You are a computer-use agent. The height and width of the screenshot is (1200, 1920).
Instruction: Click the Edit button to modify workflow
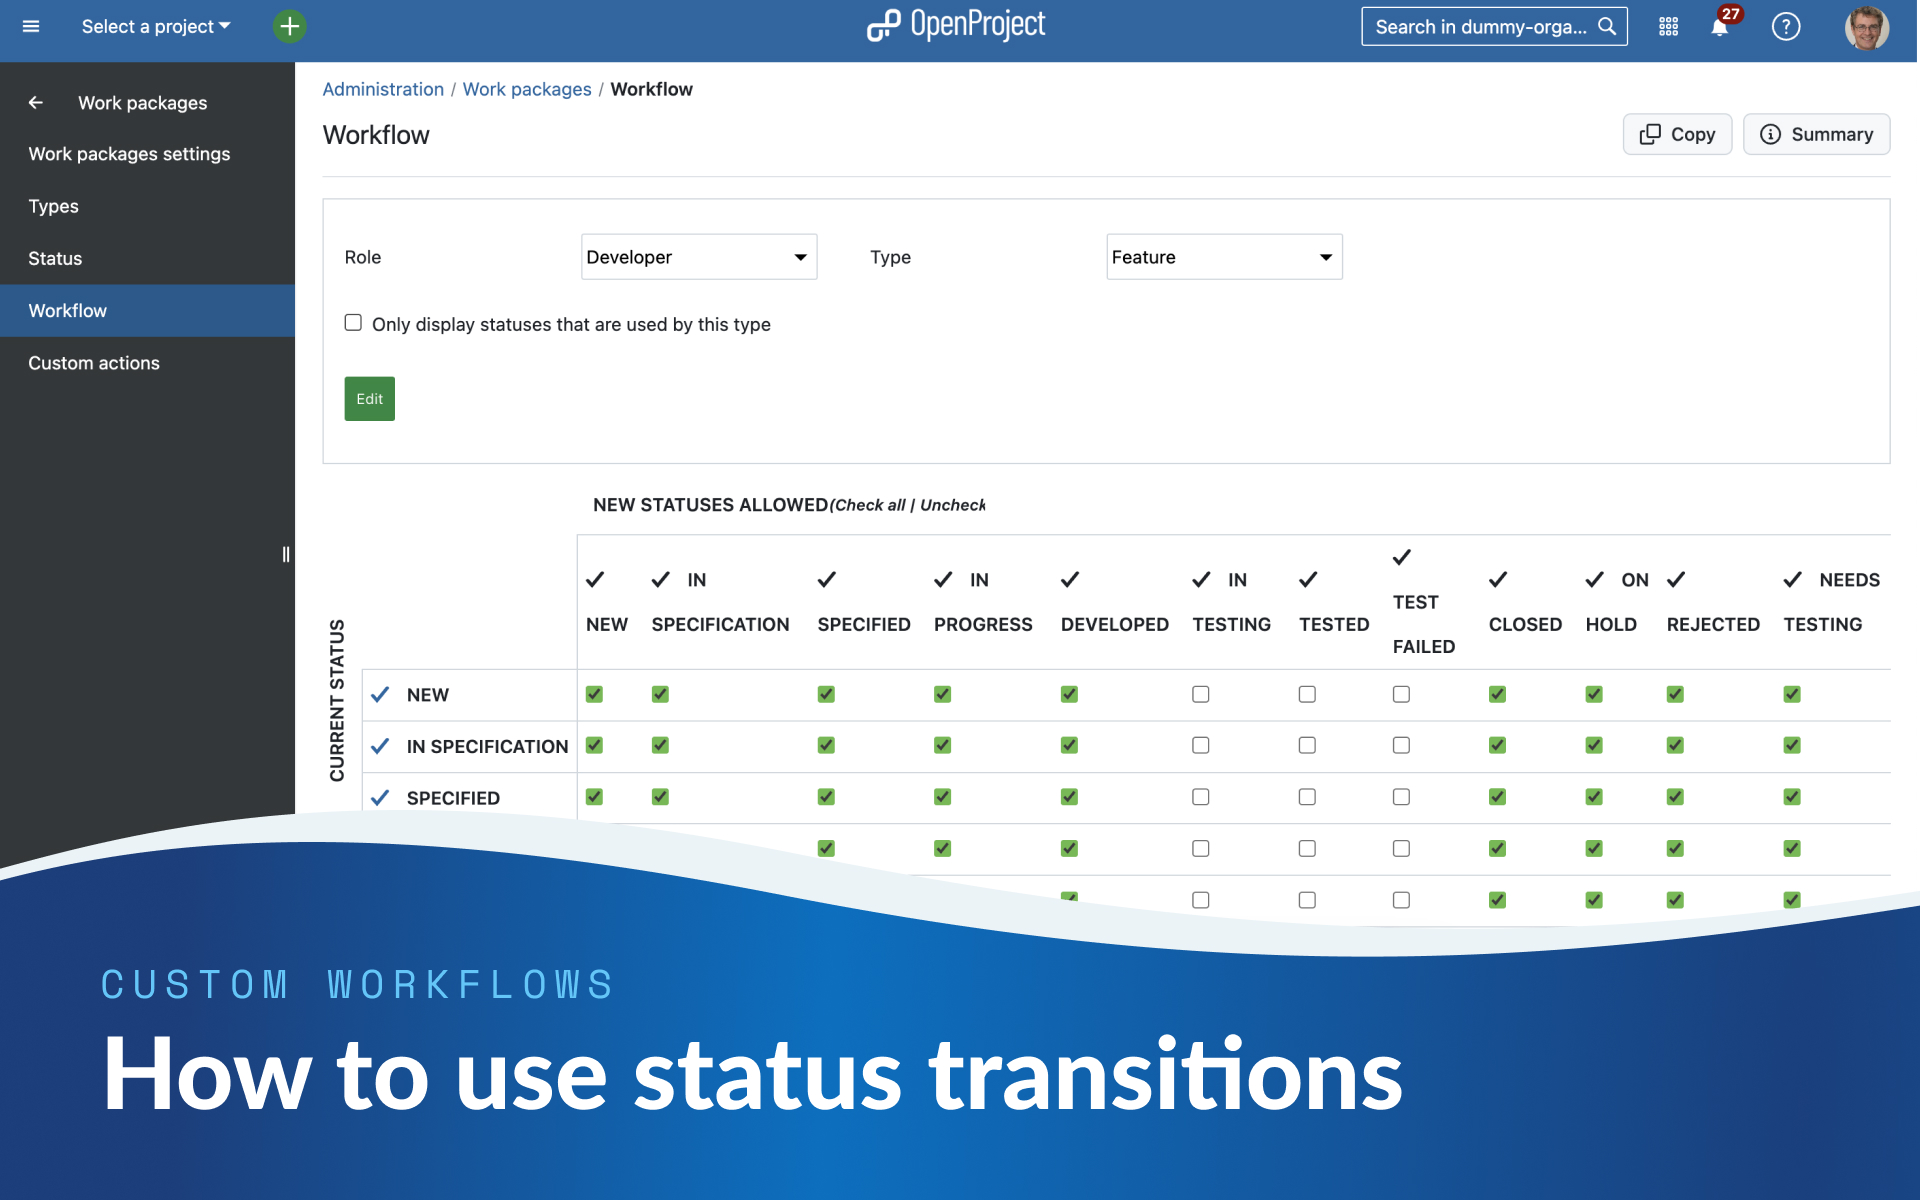(369, 398)
